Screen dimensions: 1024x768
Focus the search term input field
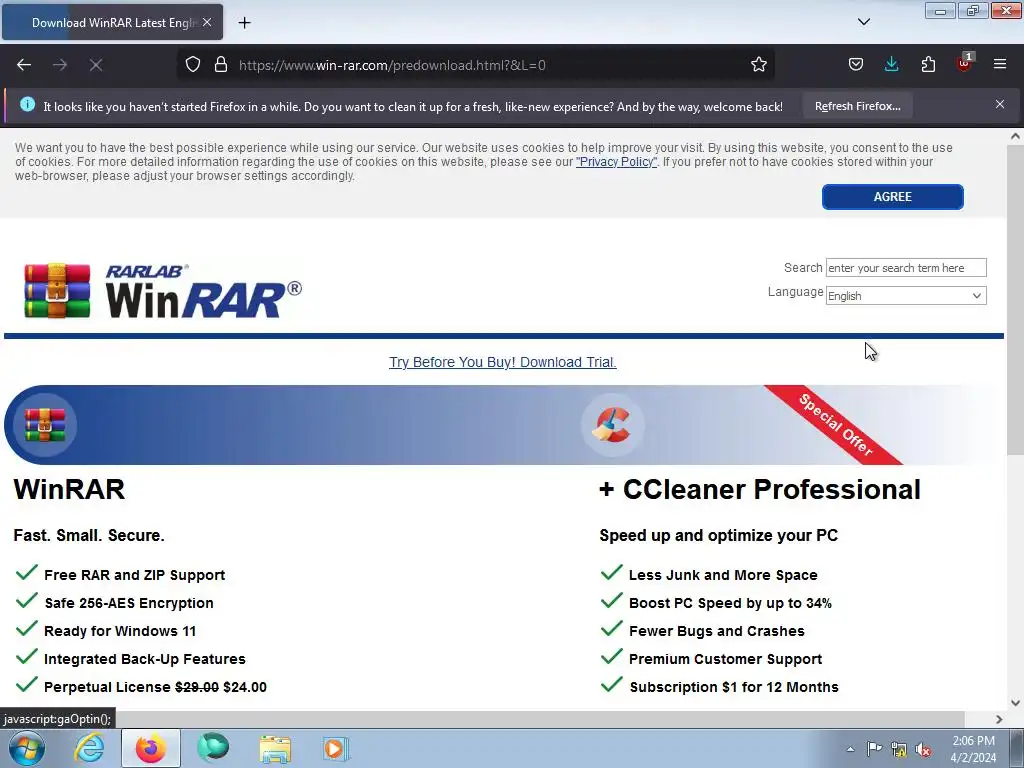click(x=906, y=268)
